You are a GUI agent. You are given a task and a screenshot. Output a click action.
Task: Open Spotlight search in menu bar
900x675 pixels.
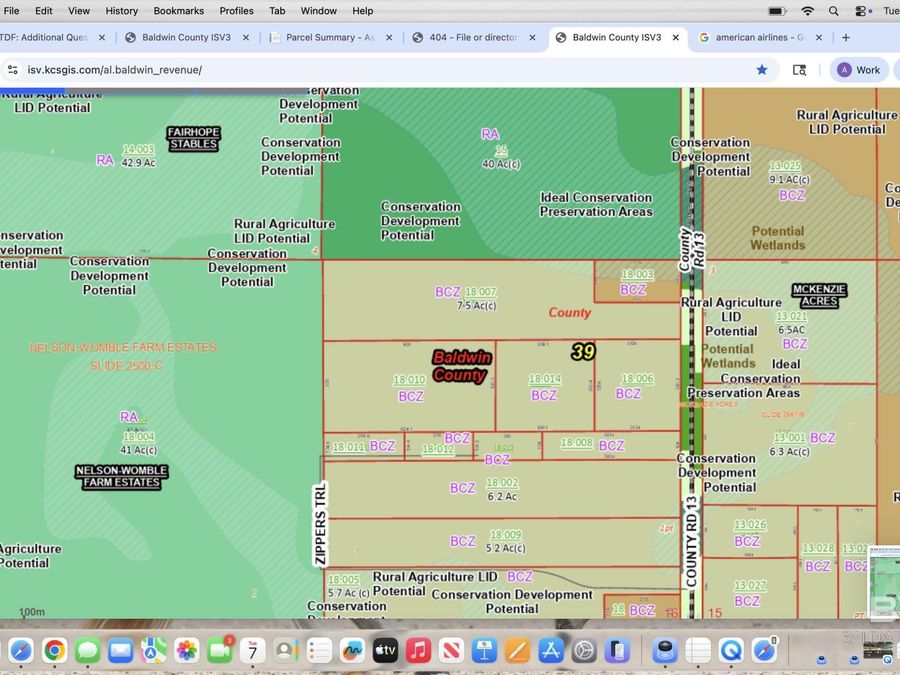pos(833,11)
